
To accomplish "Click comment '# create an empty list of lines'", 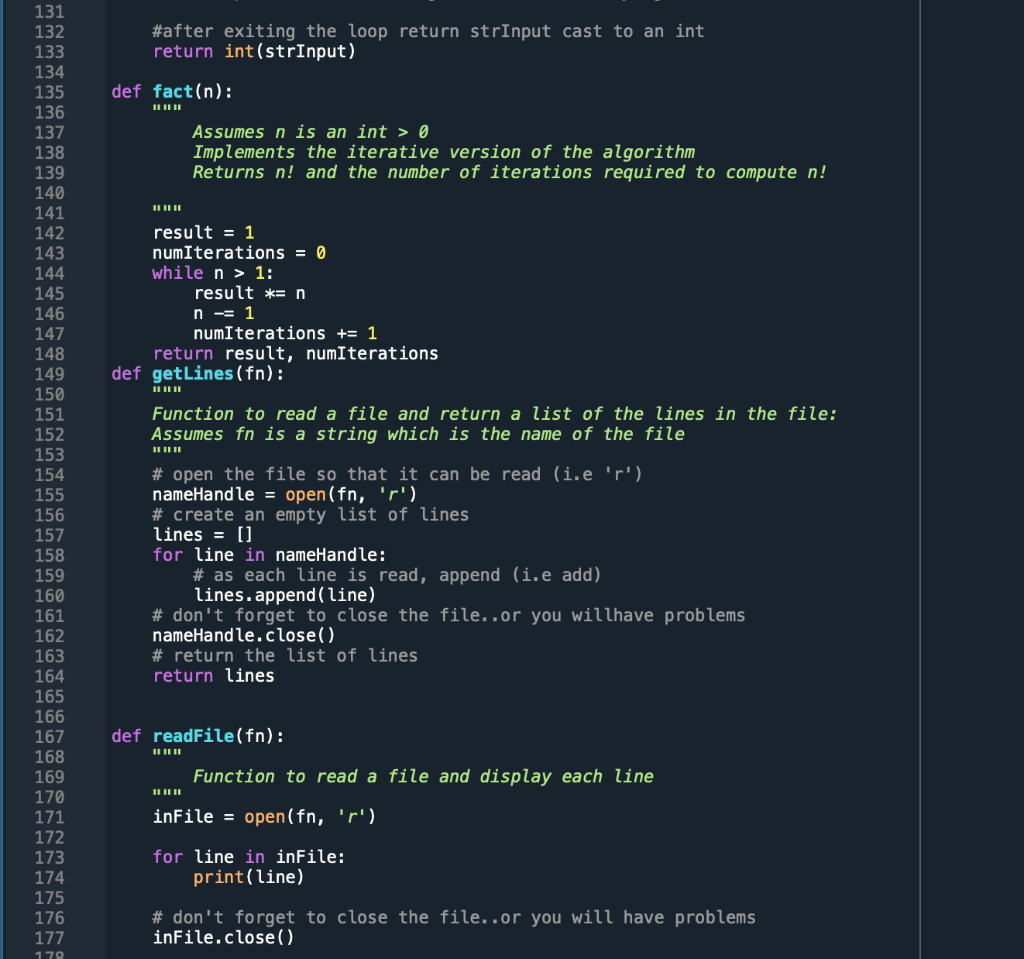I will click(x=310, y=515).
